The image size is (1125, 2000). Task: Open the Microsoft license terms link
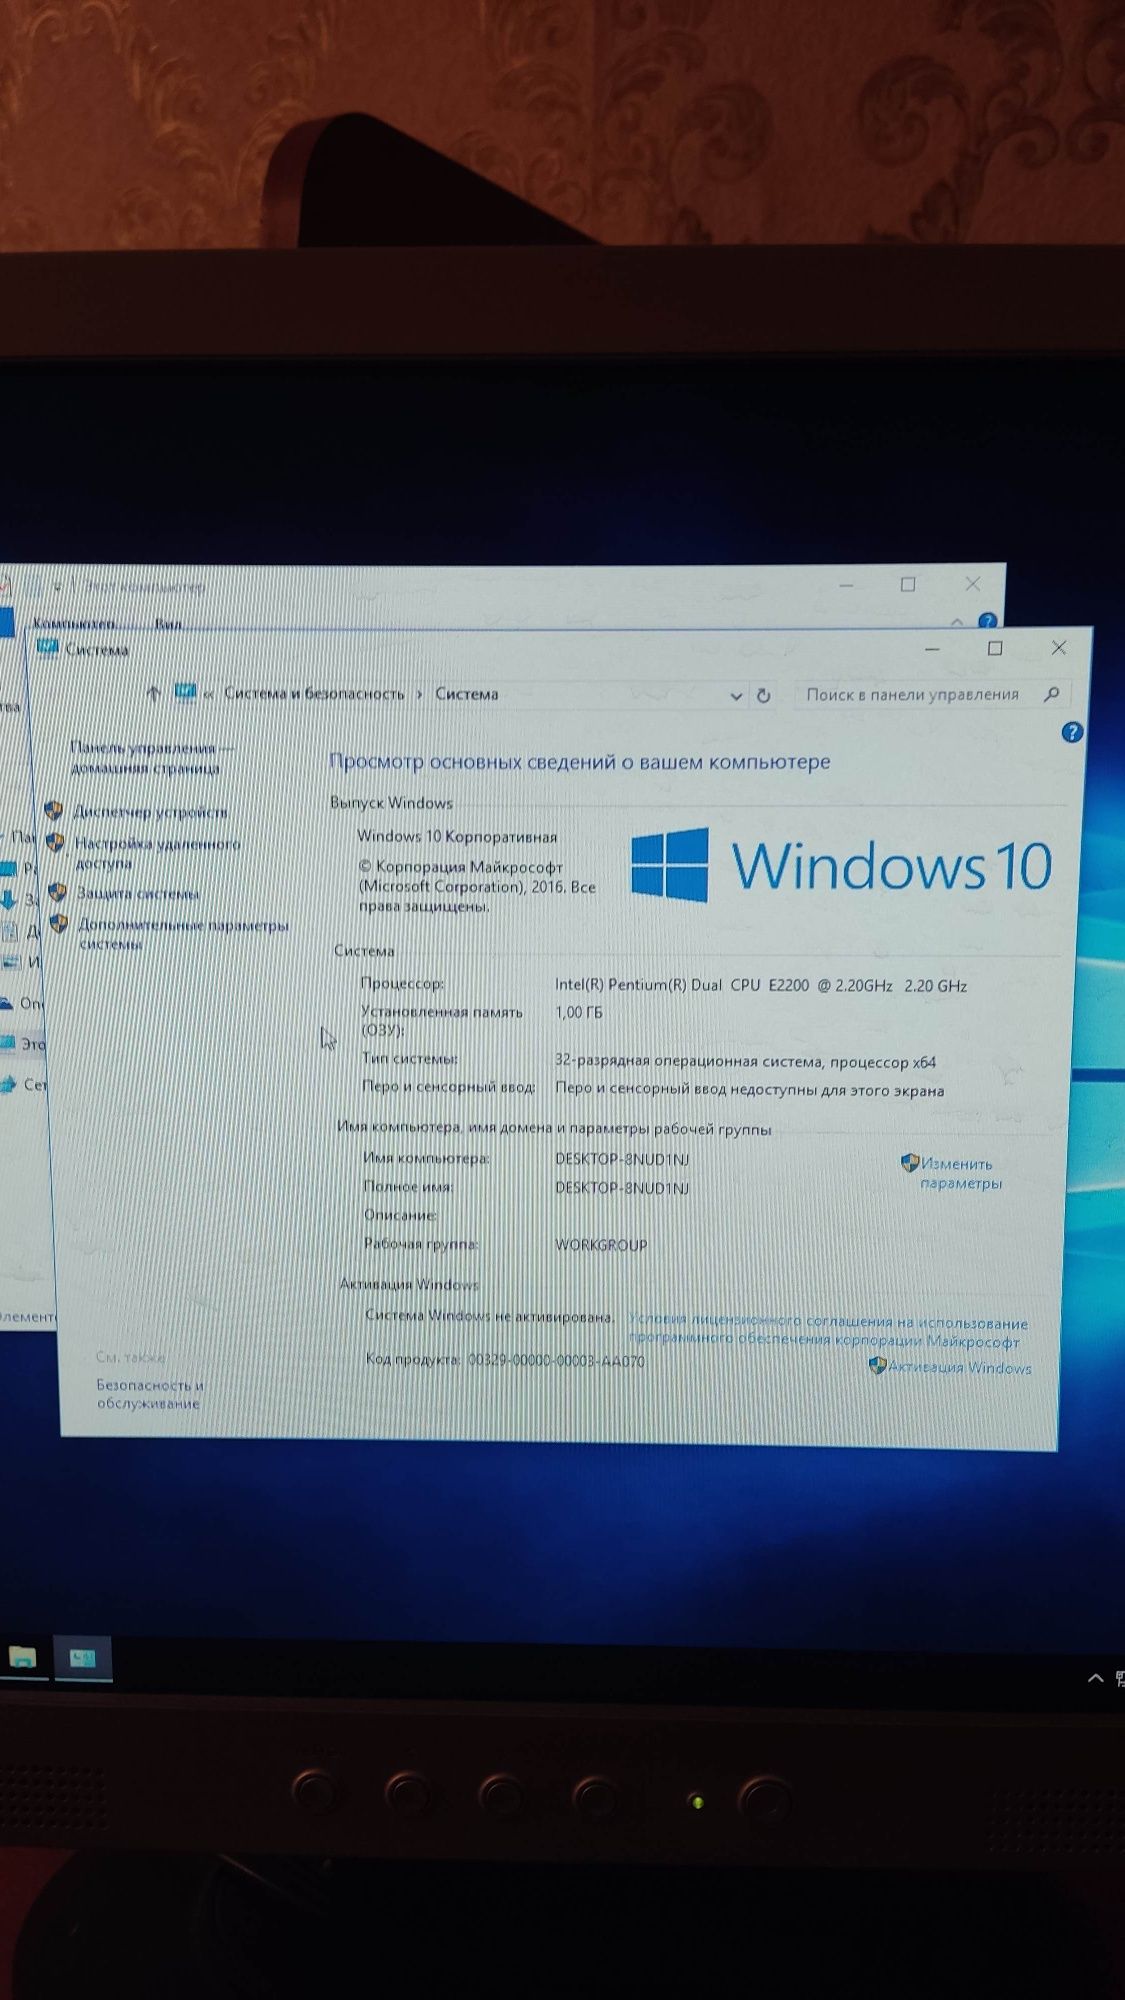[x=828, y=1331]
